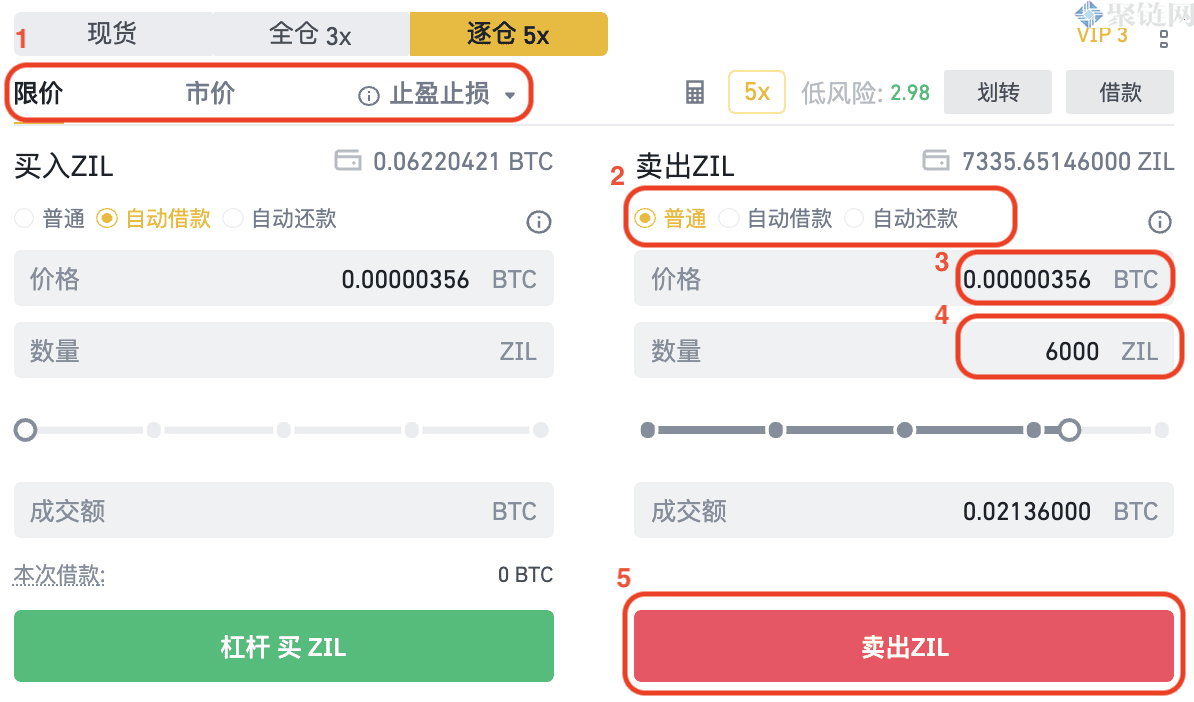Switch to the 现货 tab
Image resolution: width=1194 pixels, height=702 pixels.
(112, 34)
